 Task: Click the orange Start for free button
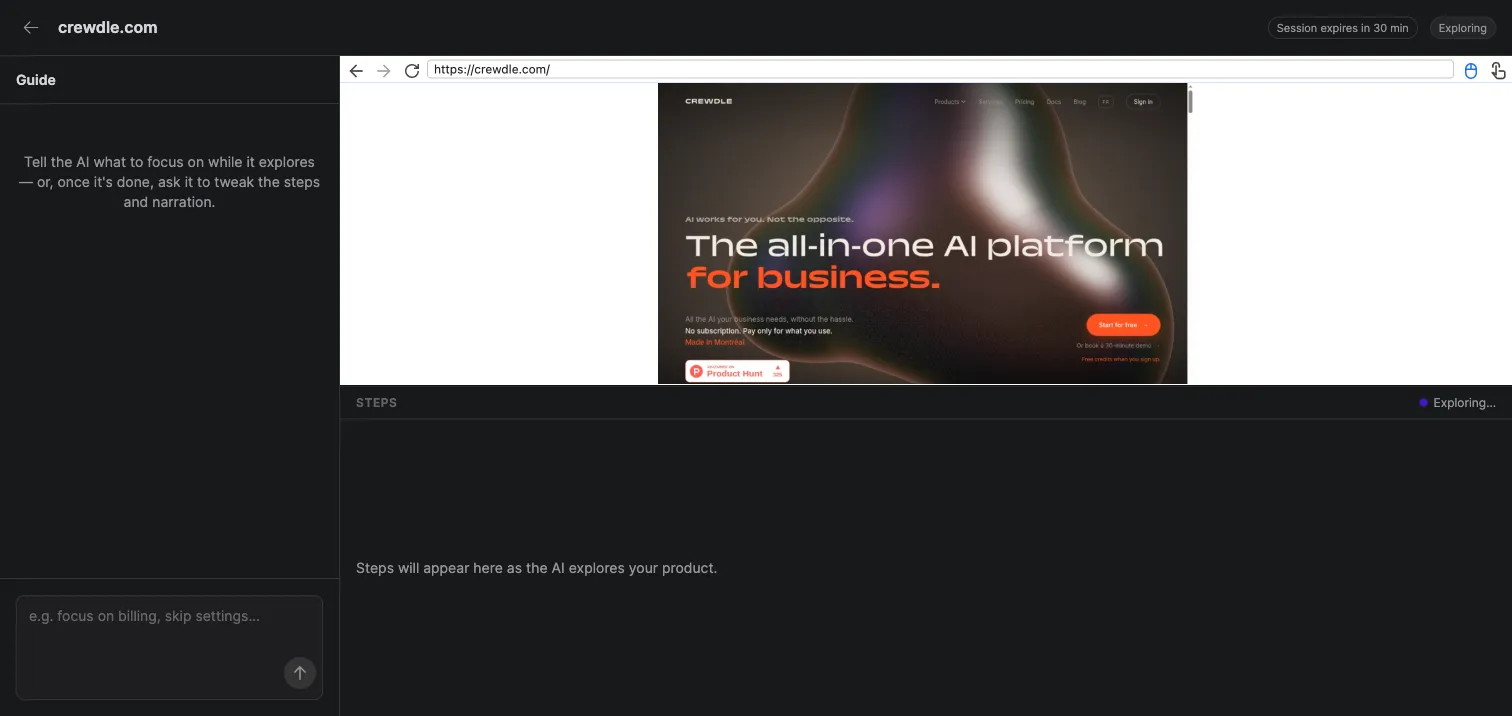(x=1123, y=325)
